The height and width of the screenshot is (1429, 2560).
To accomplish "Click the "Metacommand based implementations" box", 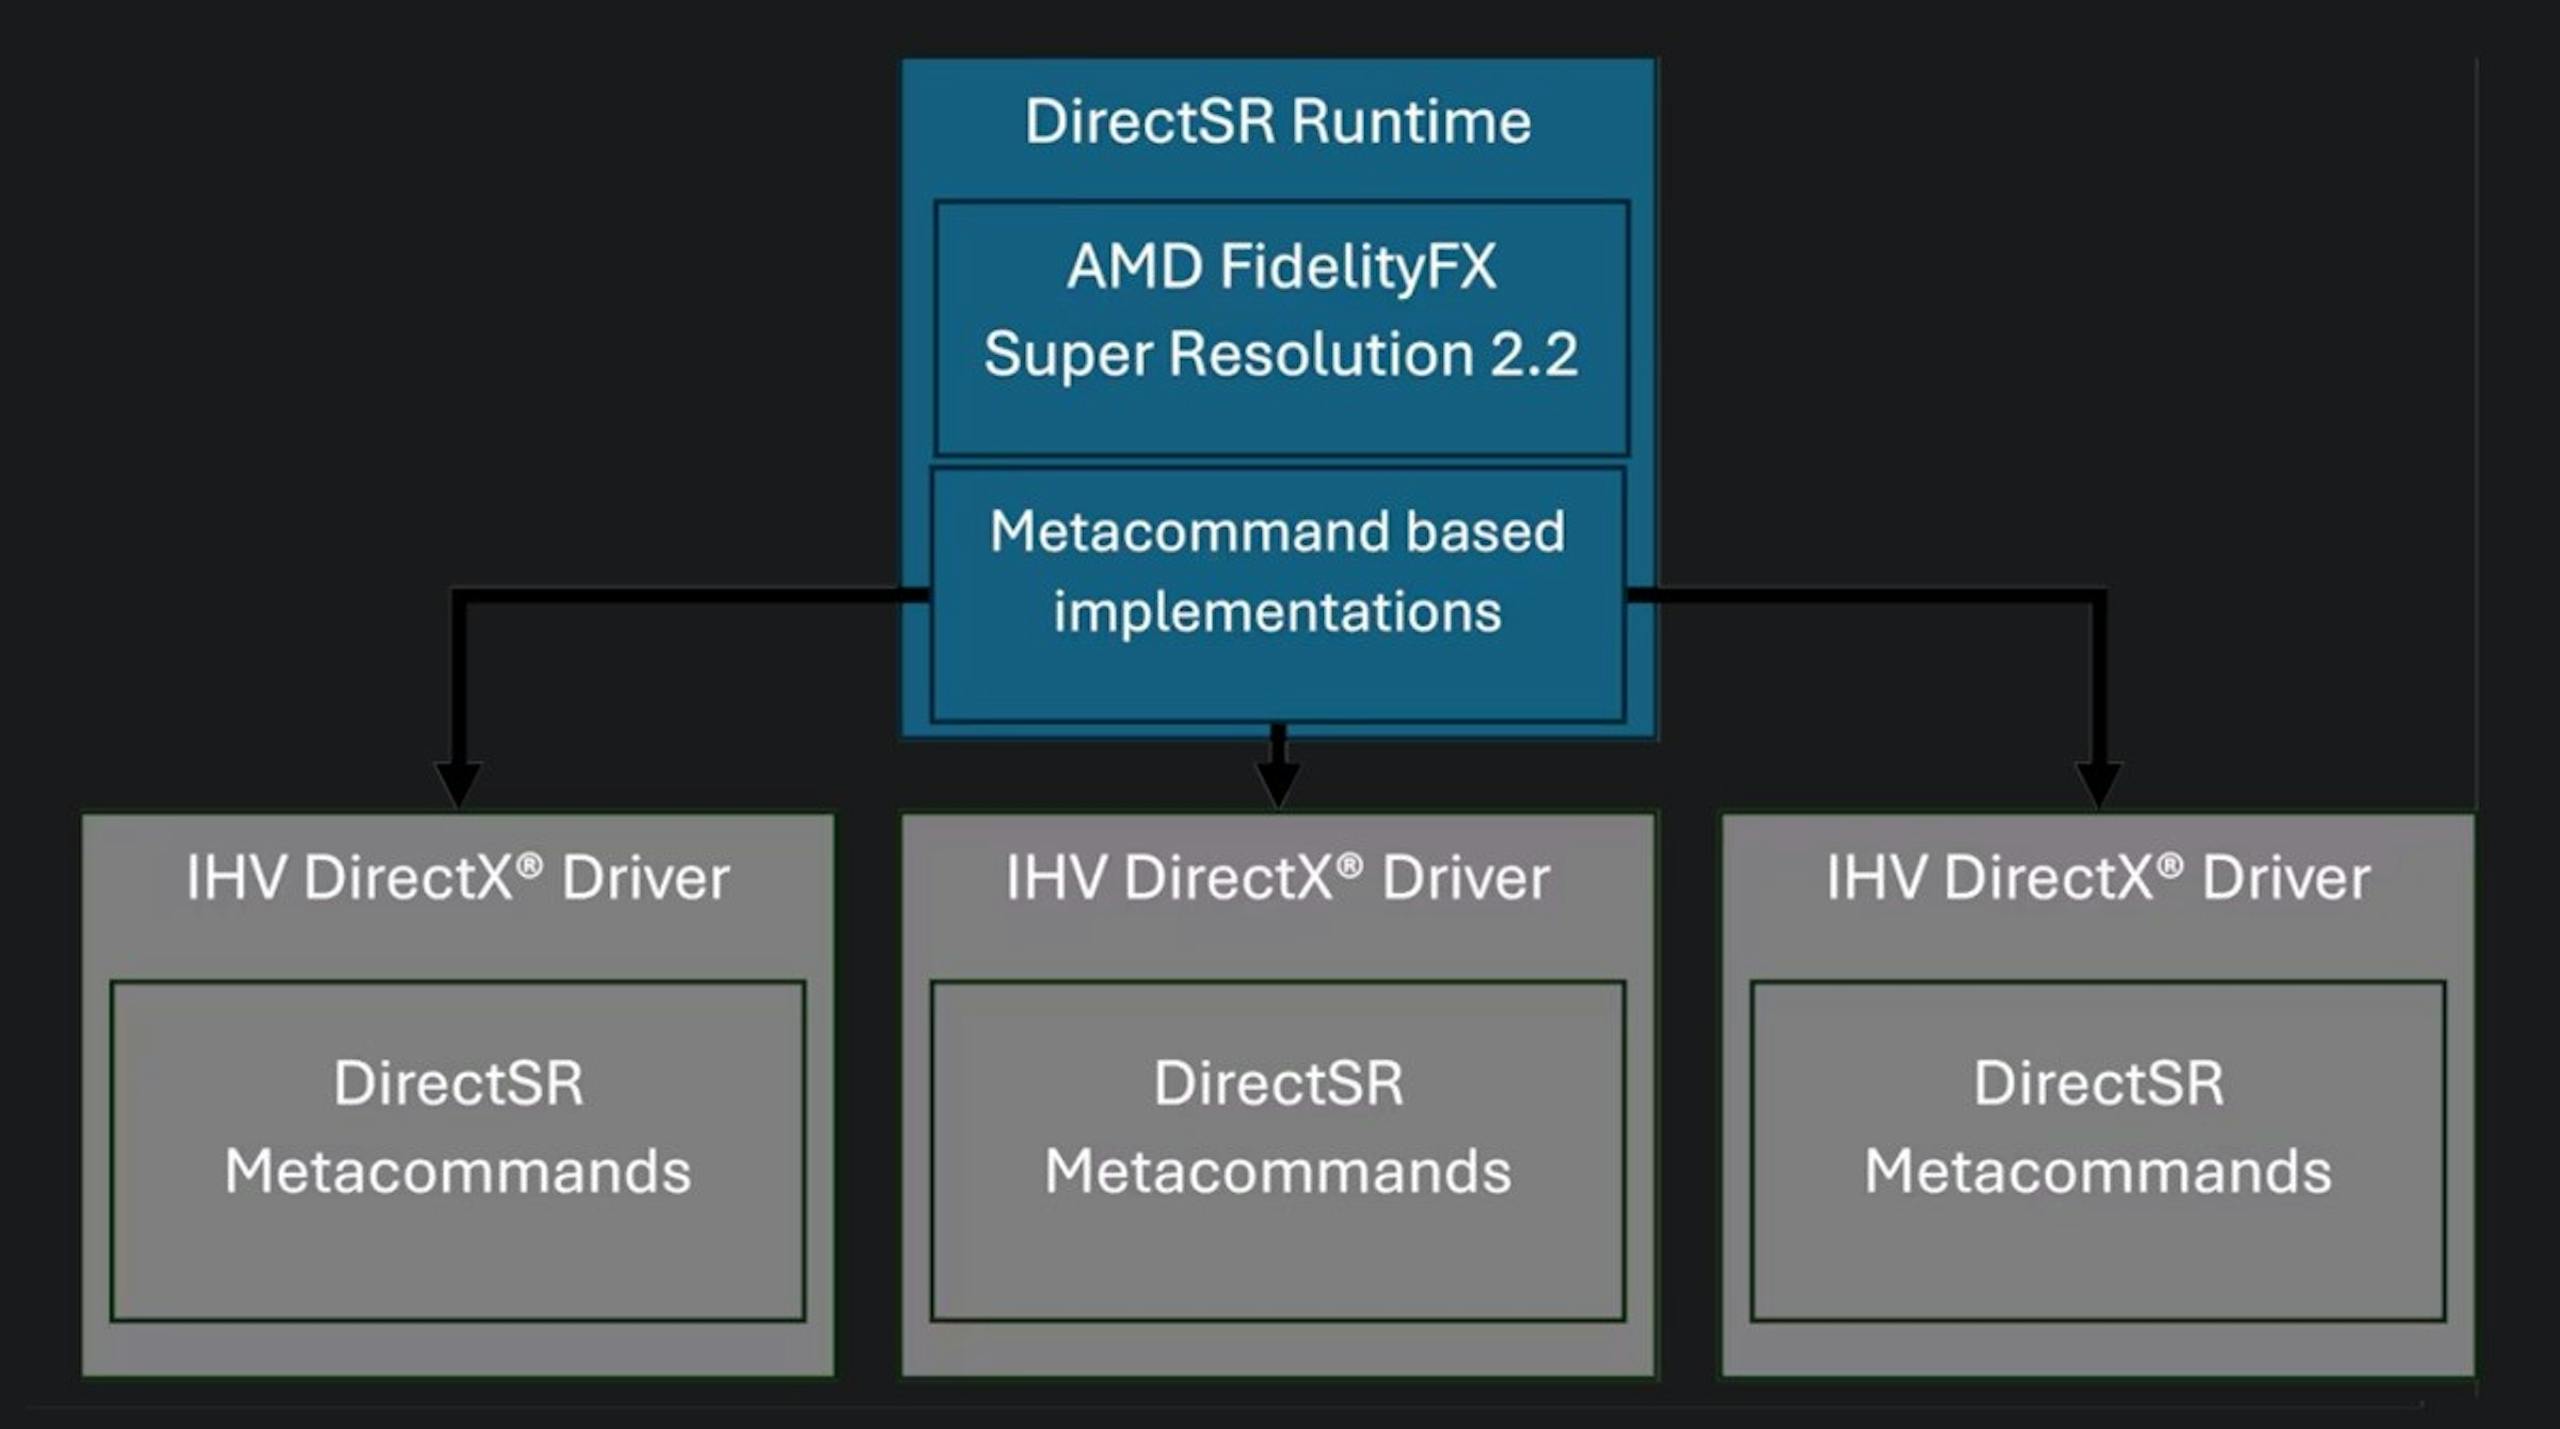I will point(1278,595).
